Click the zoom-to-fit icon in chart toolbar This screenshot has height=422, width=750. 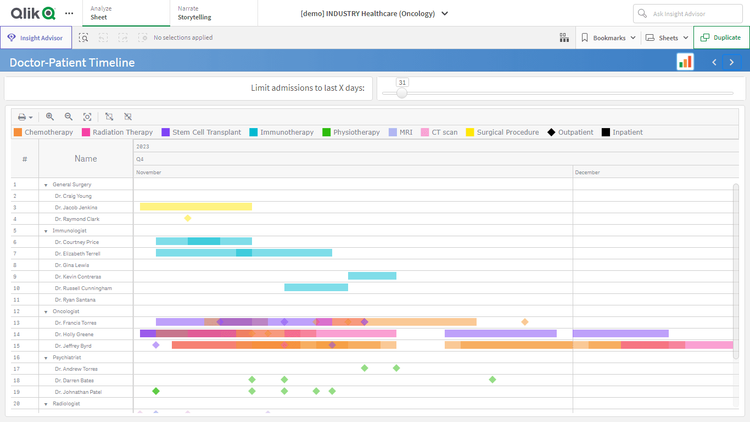pyautogui.click(x=87, y=117)
